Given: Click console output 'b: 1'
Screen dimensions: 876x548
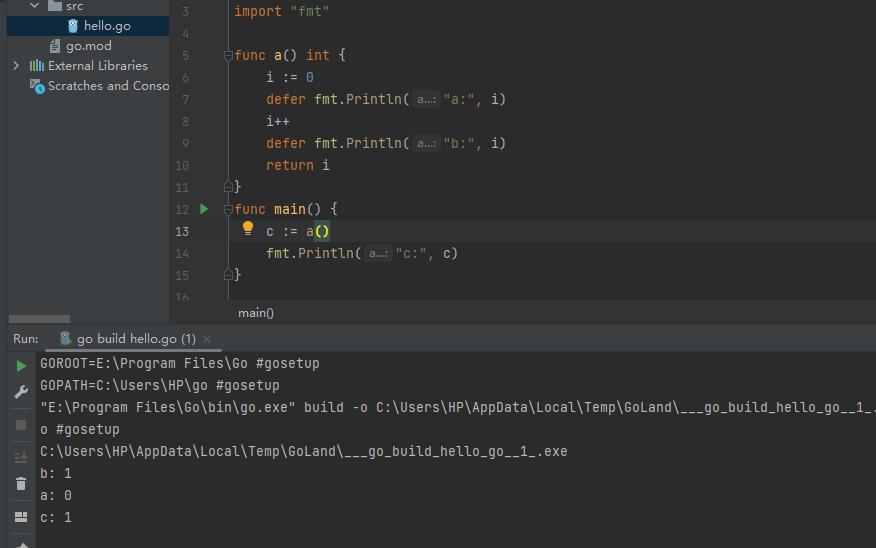Looking at the screenshot, I should (56, 474).
